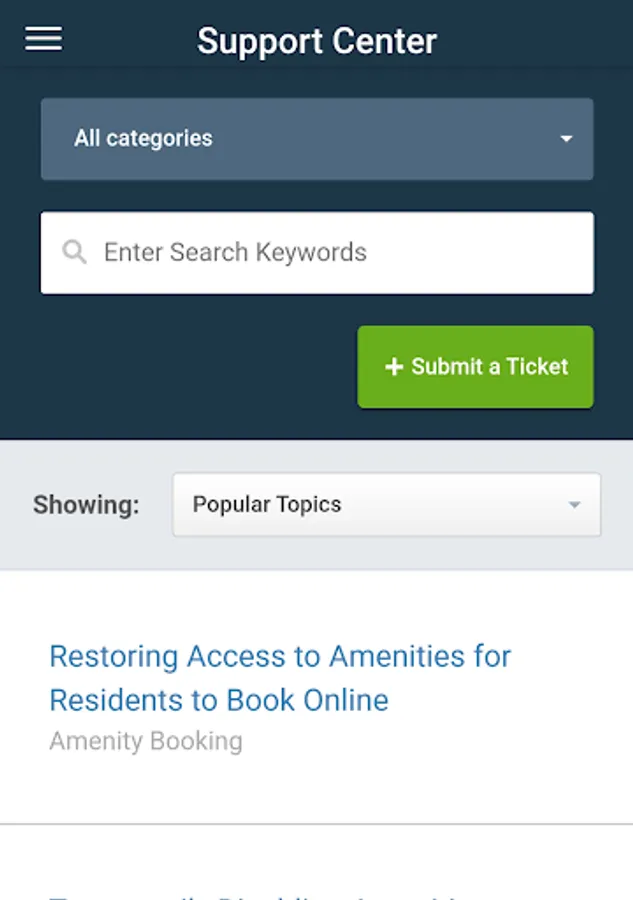Click the Showing: label

click(x=86, y=505)
